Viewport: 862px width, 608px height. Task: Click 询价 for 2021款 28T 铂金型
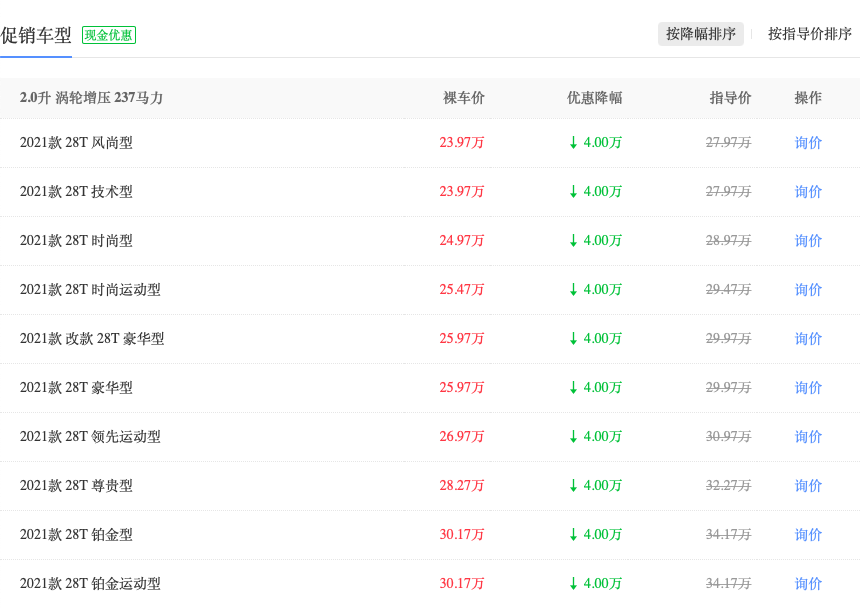pyautogui.click(x=808, y=535)
